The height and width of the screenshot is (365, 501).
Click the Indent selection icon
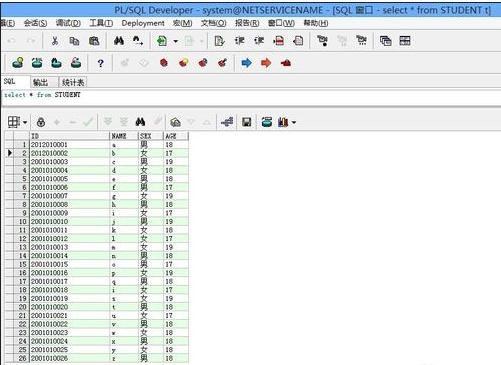(239, 41)
